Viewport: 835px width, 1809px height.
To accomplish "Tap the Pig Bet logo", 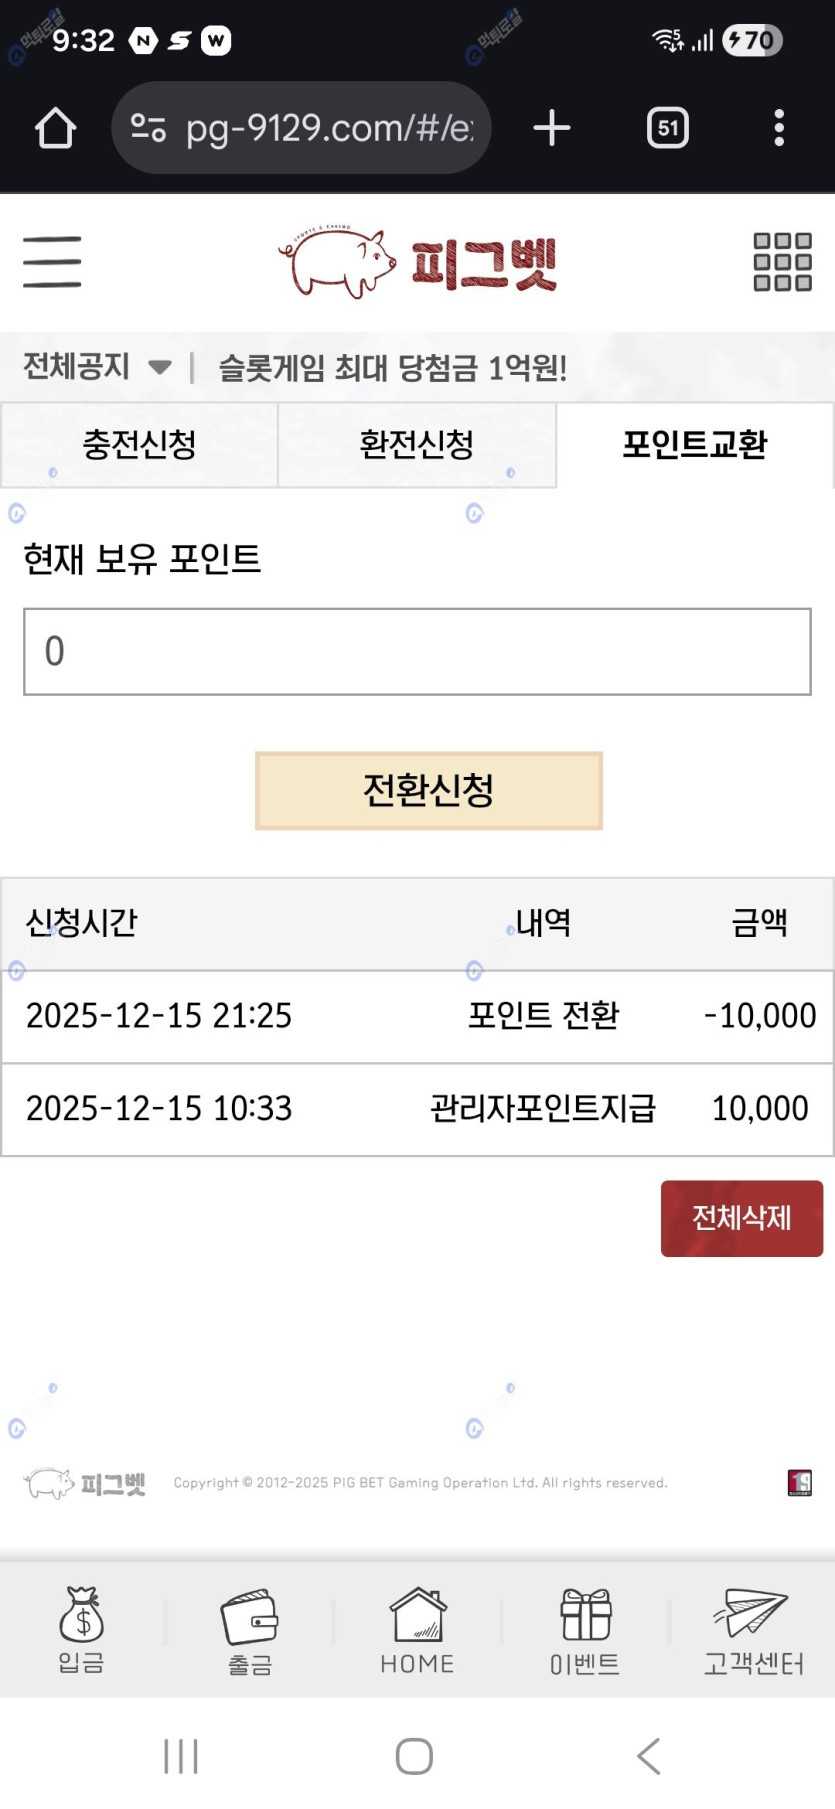I will 417,262.
